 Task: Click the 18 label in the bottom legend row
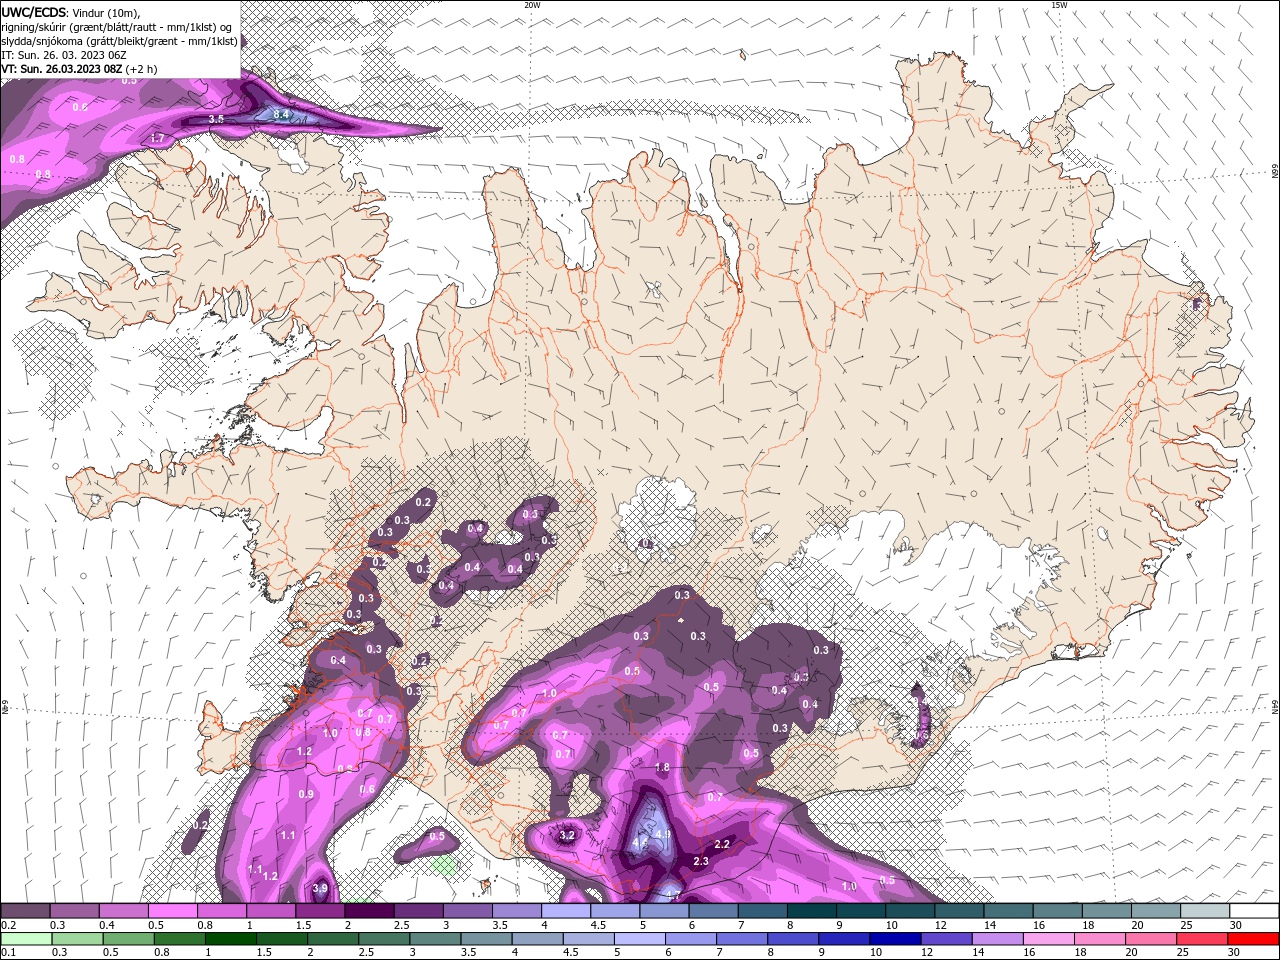(1079, 953)
